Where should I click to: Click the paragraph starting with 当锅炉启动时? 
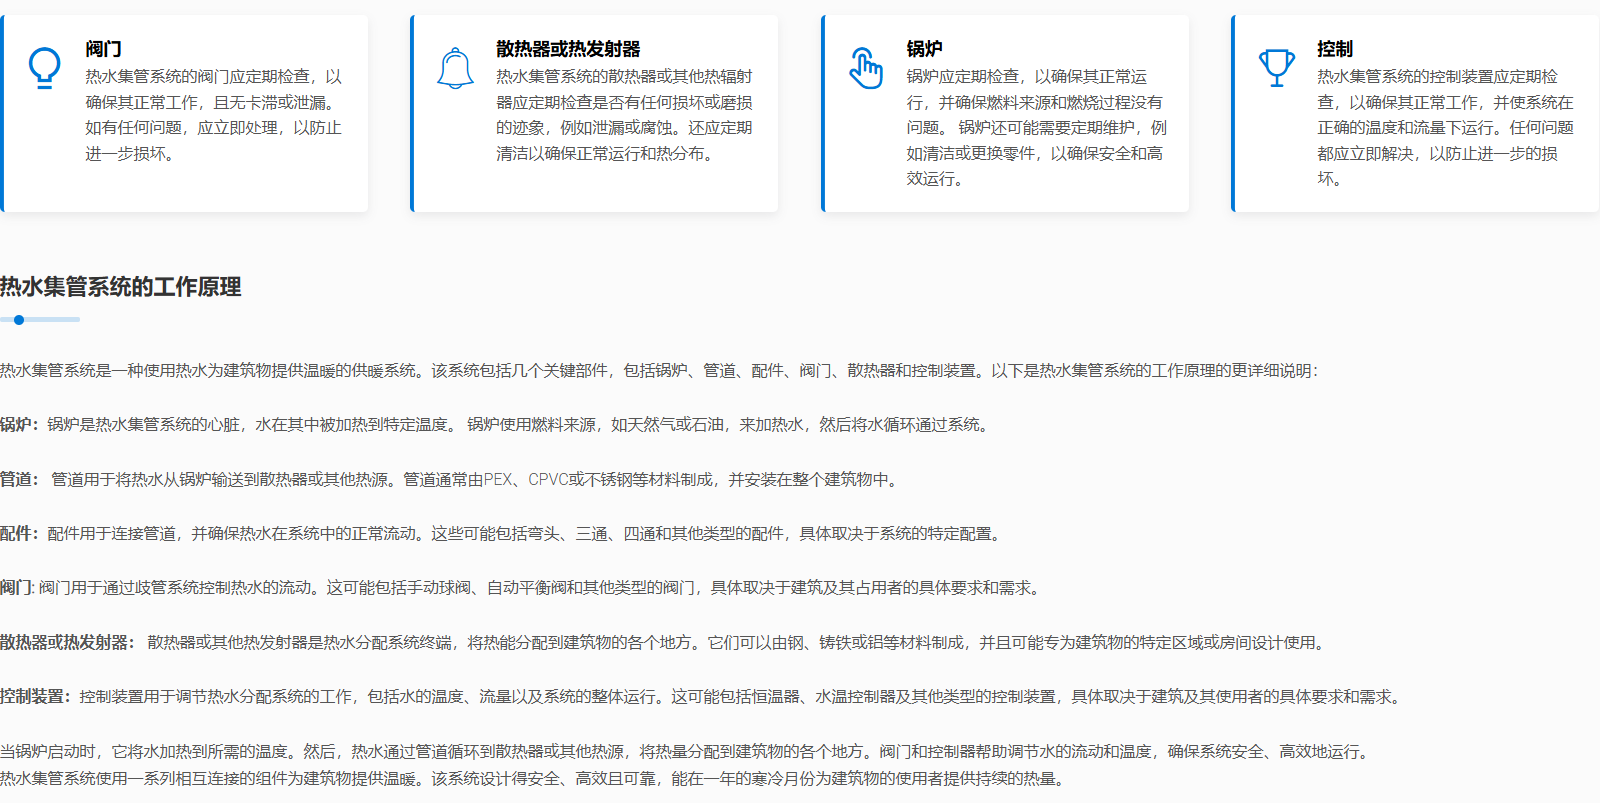click(683, 752)
